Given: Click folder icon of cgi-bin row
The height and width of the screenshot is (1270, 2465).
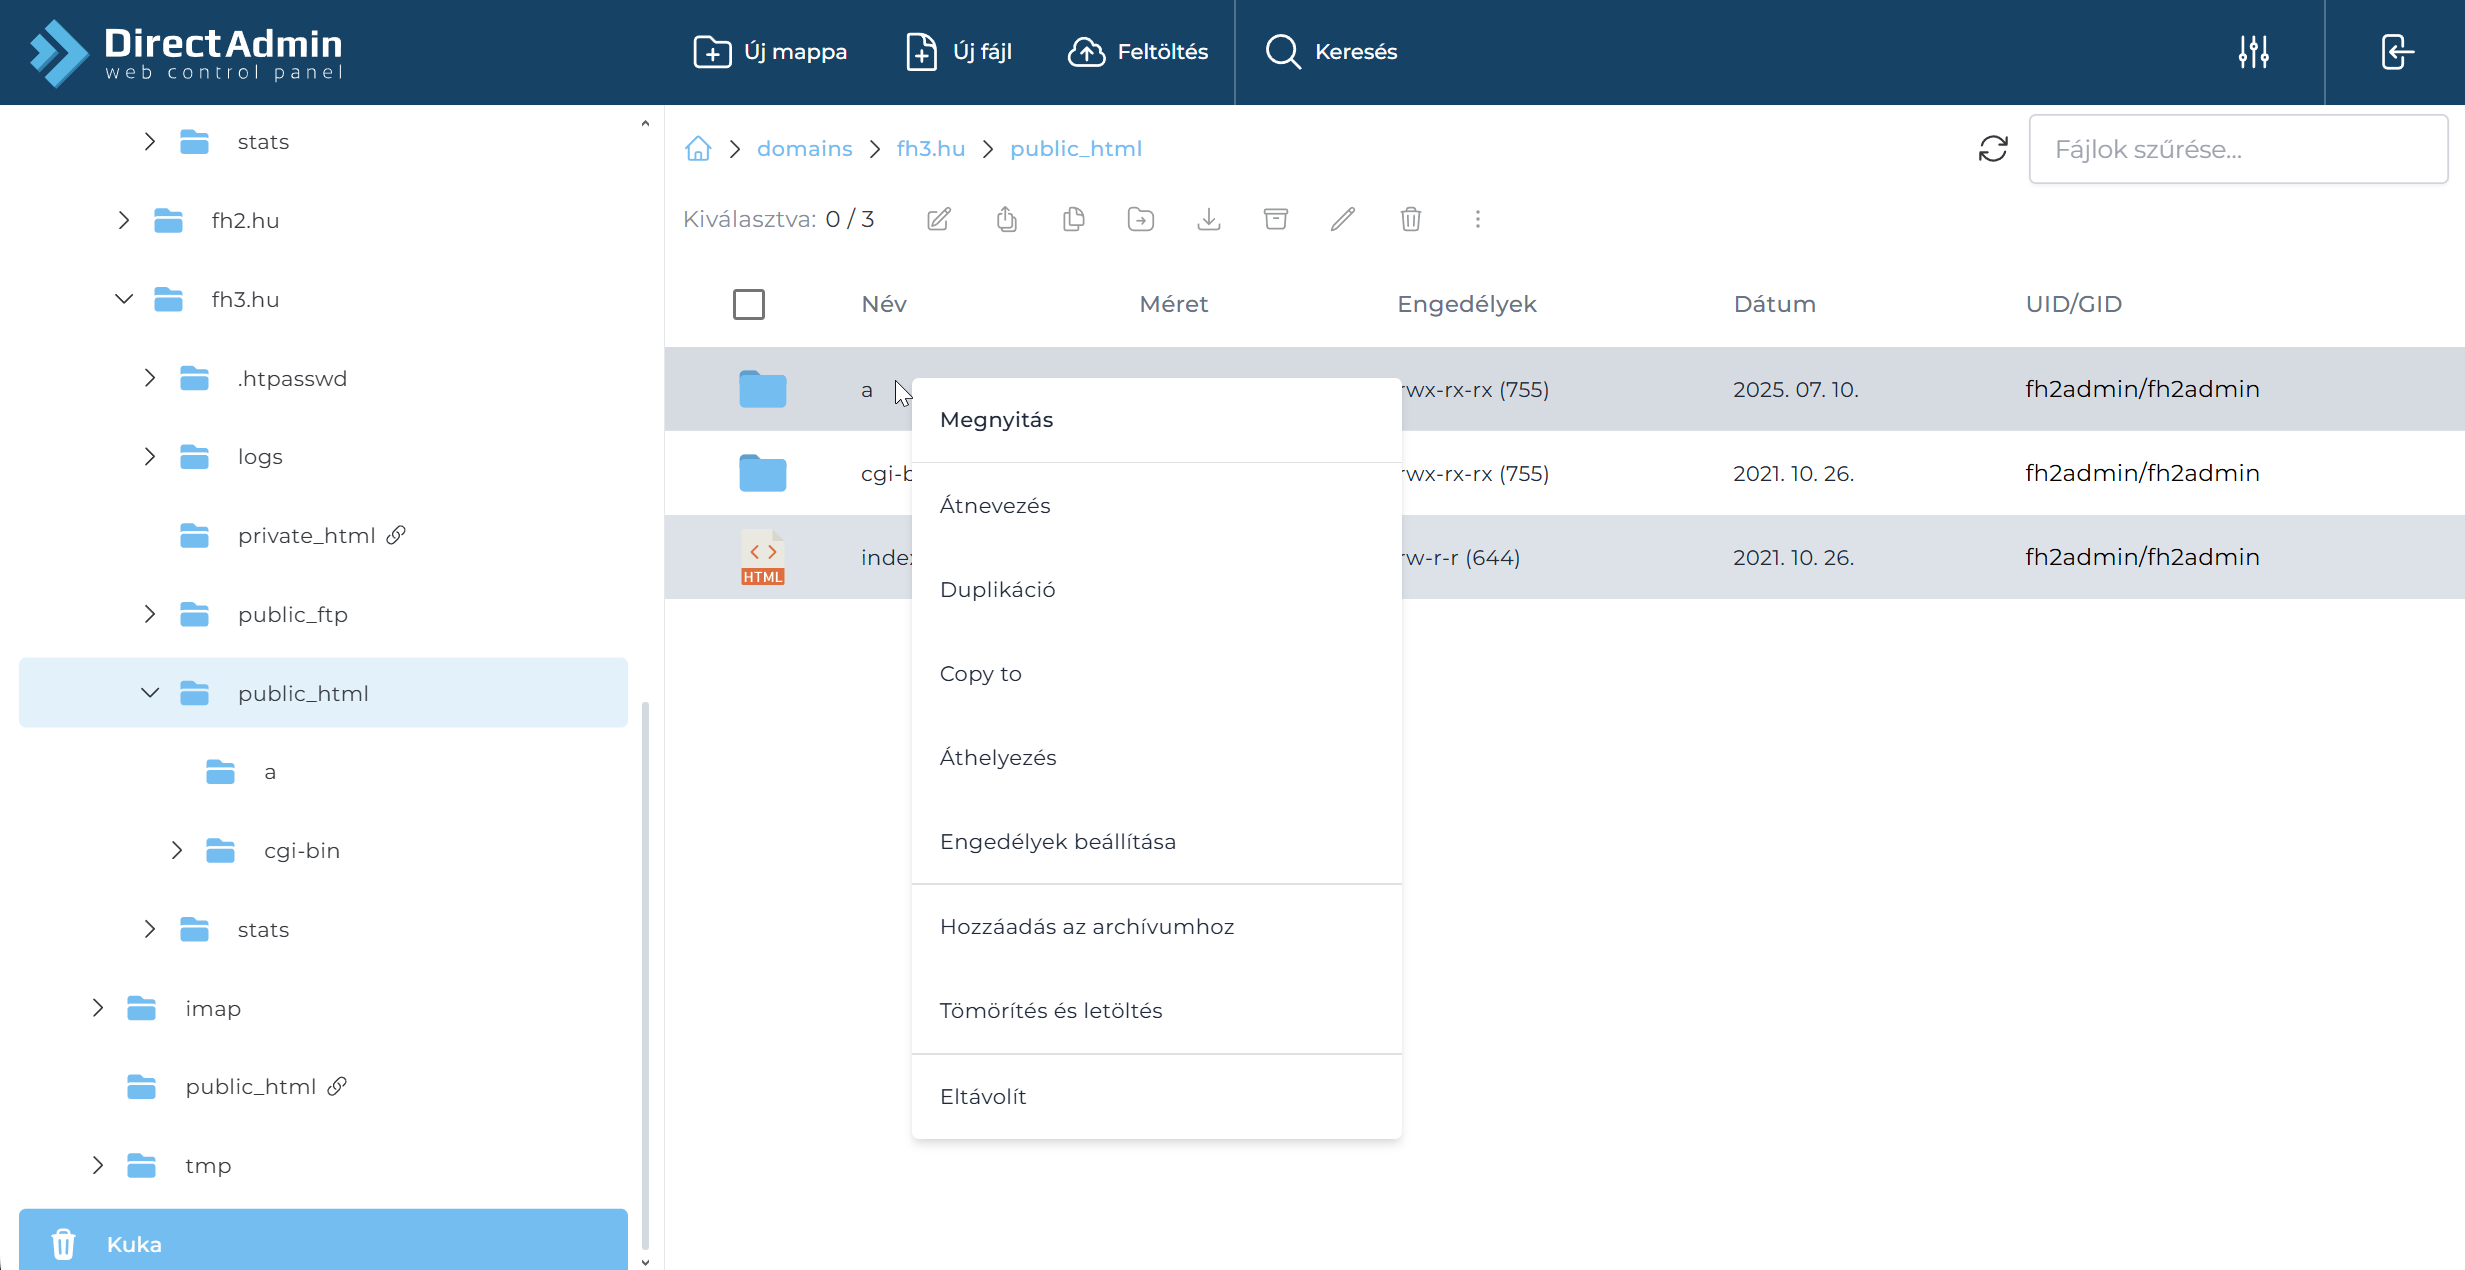Looking at the screenshot, I should [x=763, y=473].
